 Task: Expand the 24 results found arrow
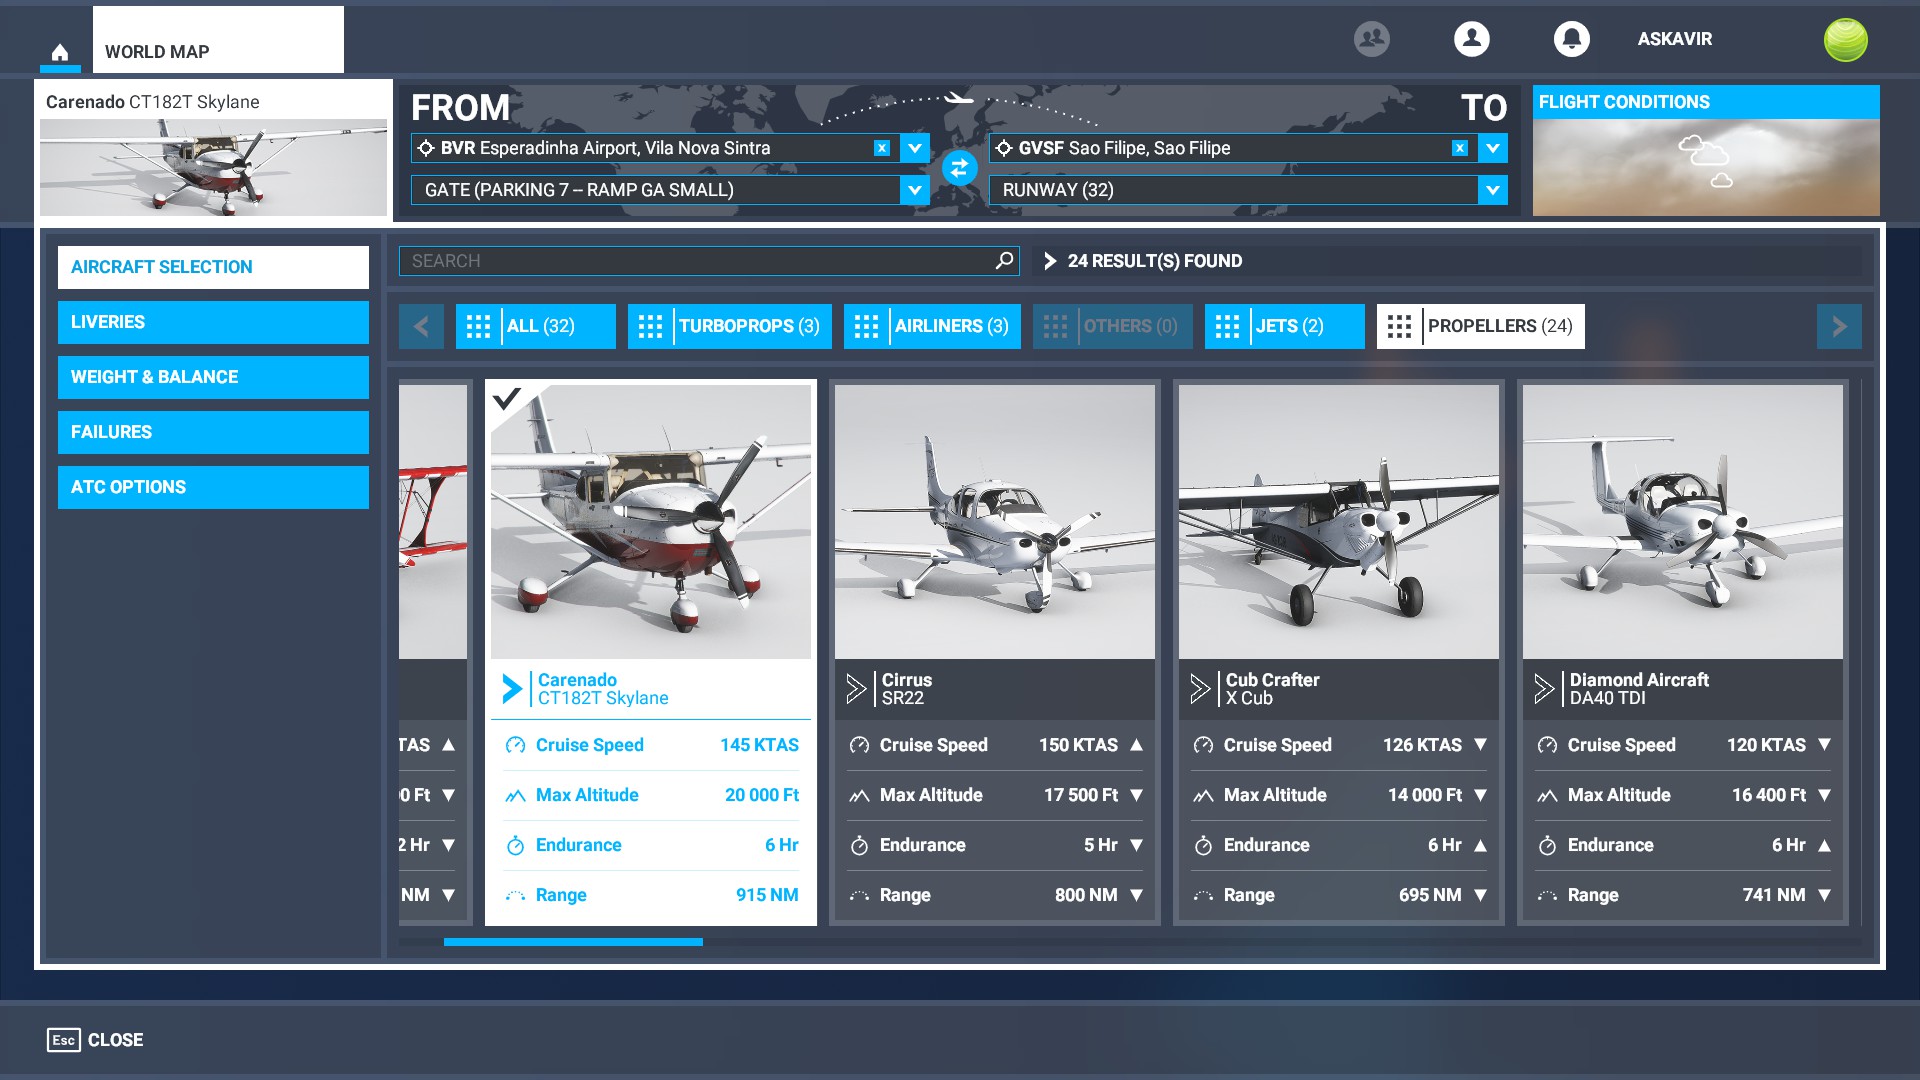(x=1050, y=261)
